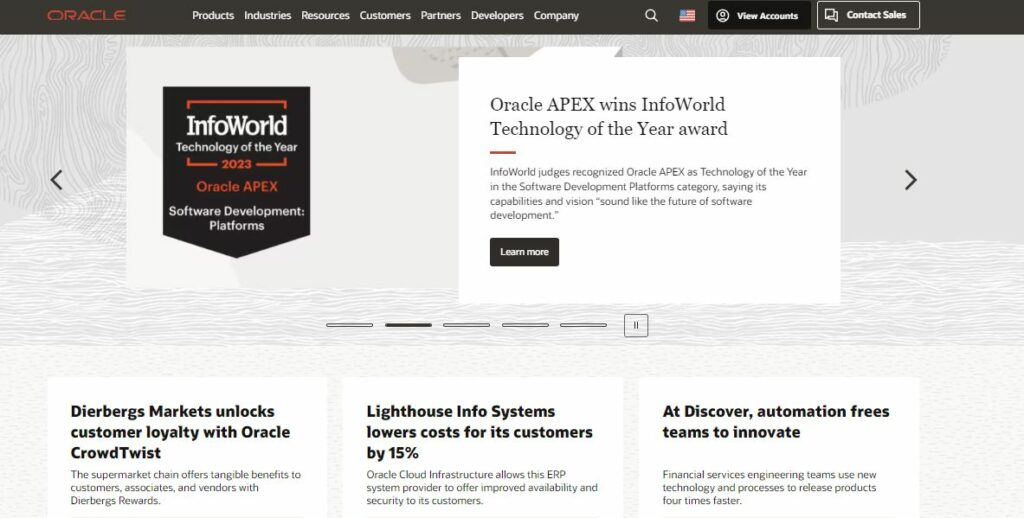The height and width of the screenshot is (518, 1024).
Task: Jump to fifth carousel slide indicator
Action: 583,325
